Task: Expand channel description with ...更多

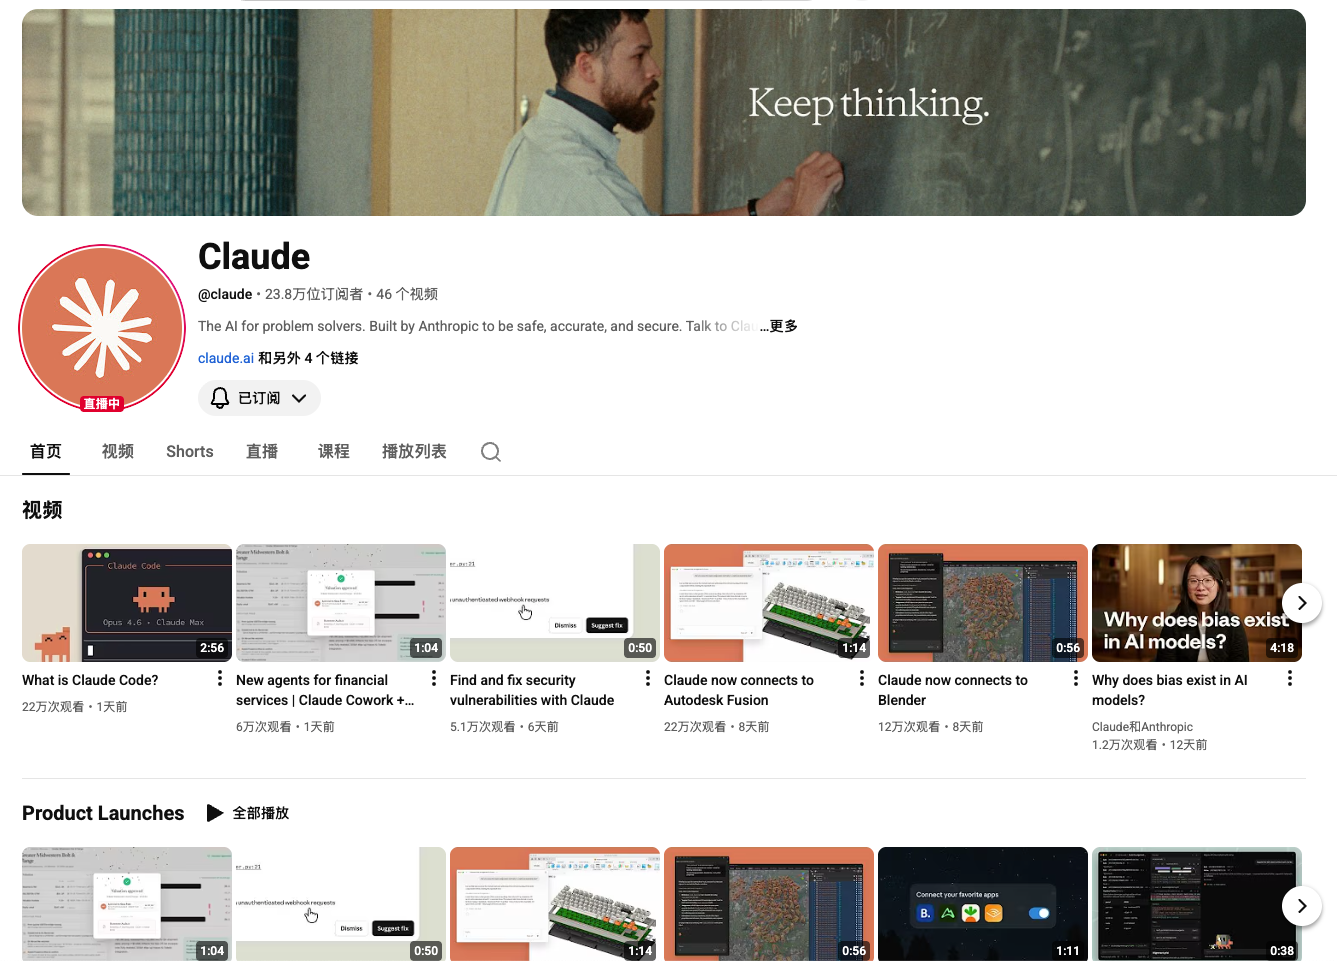Action: click(x=779, y=326)
